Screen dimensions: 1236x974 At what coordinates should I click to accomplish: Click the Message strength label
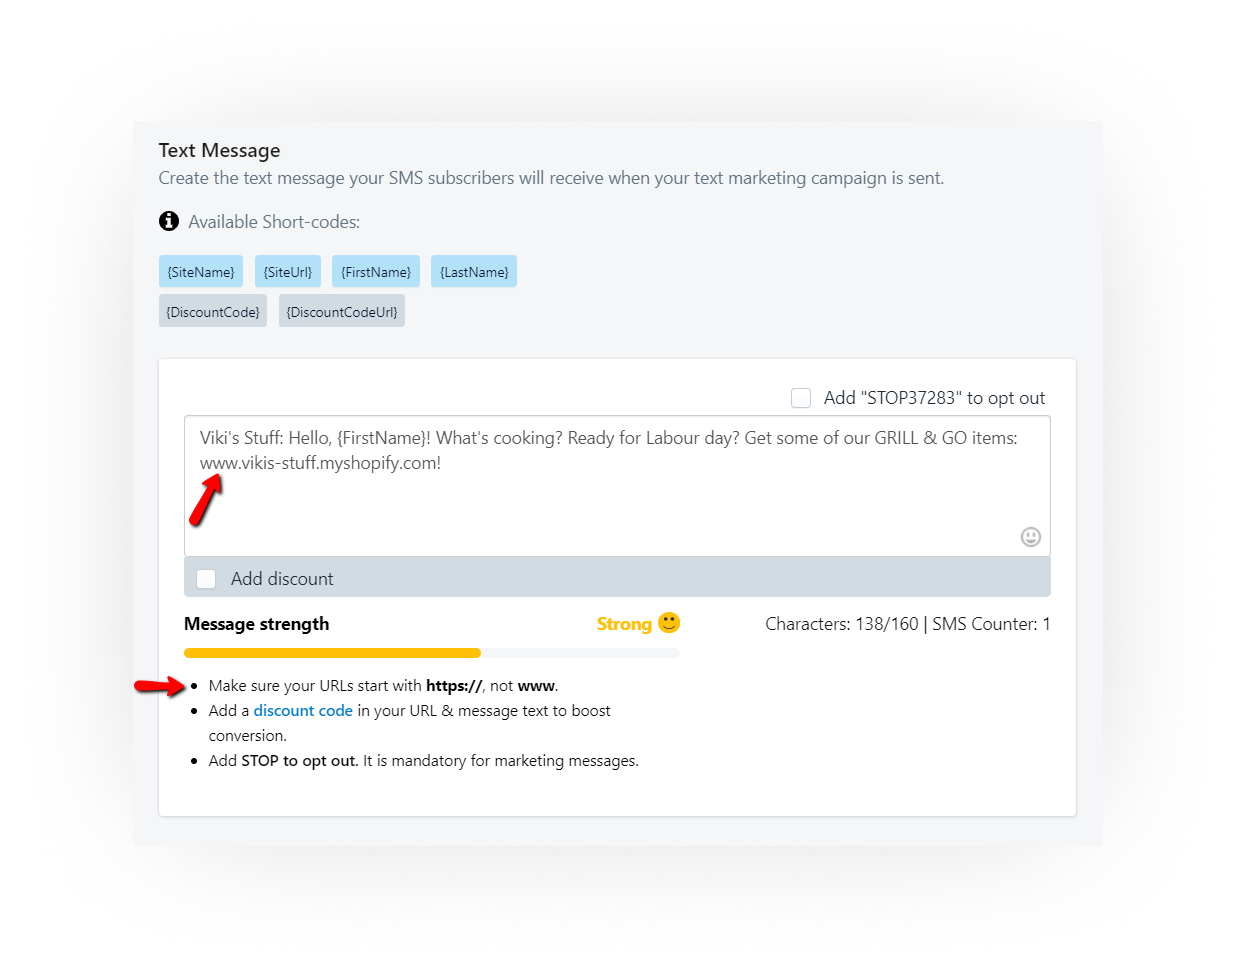[256, 624]
